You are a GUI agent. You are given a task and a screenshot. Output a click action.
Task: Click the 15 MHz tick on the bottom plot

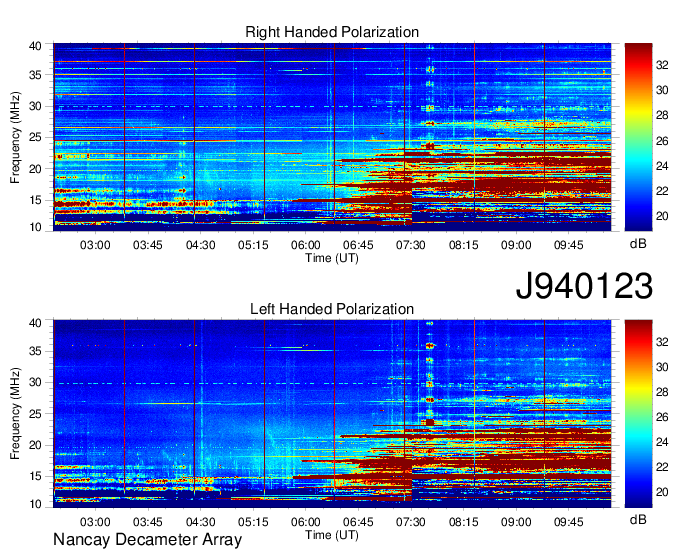point(36,477)
